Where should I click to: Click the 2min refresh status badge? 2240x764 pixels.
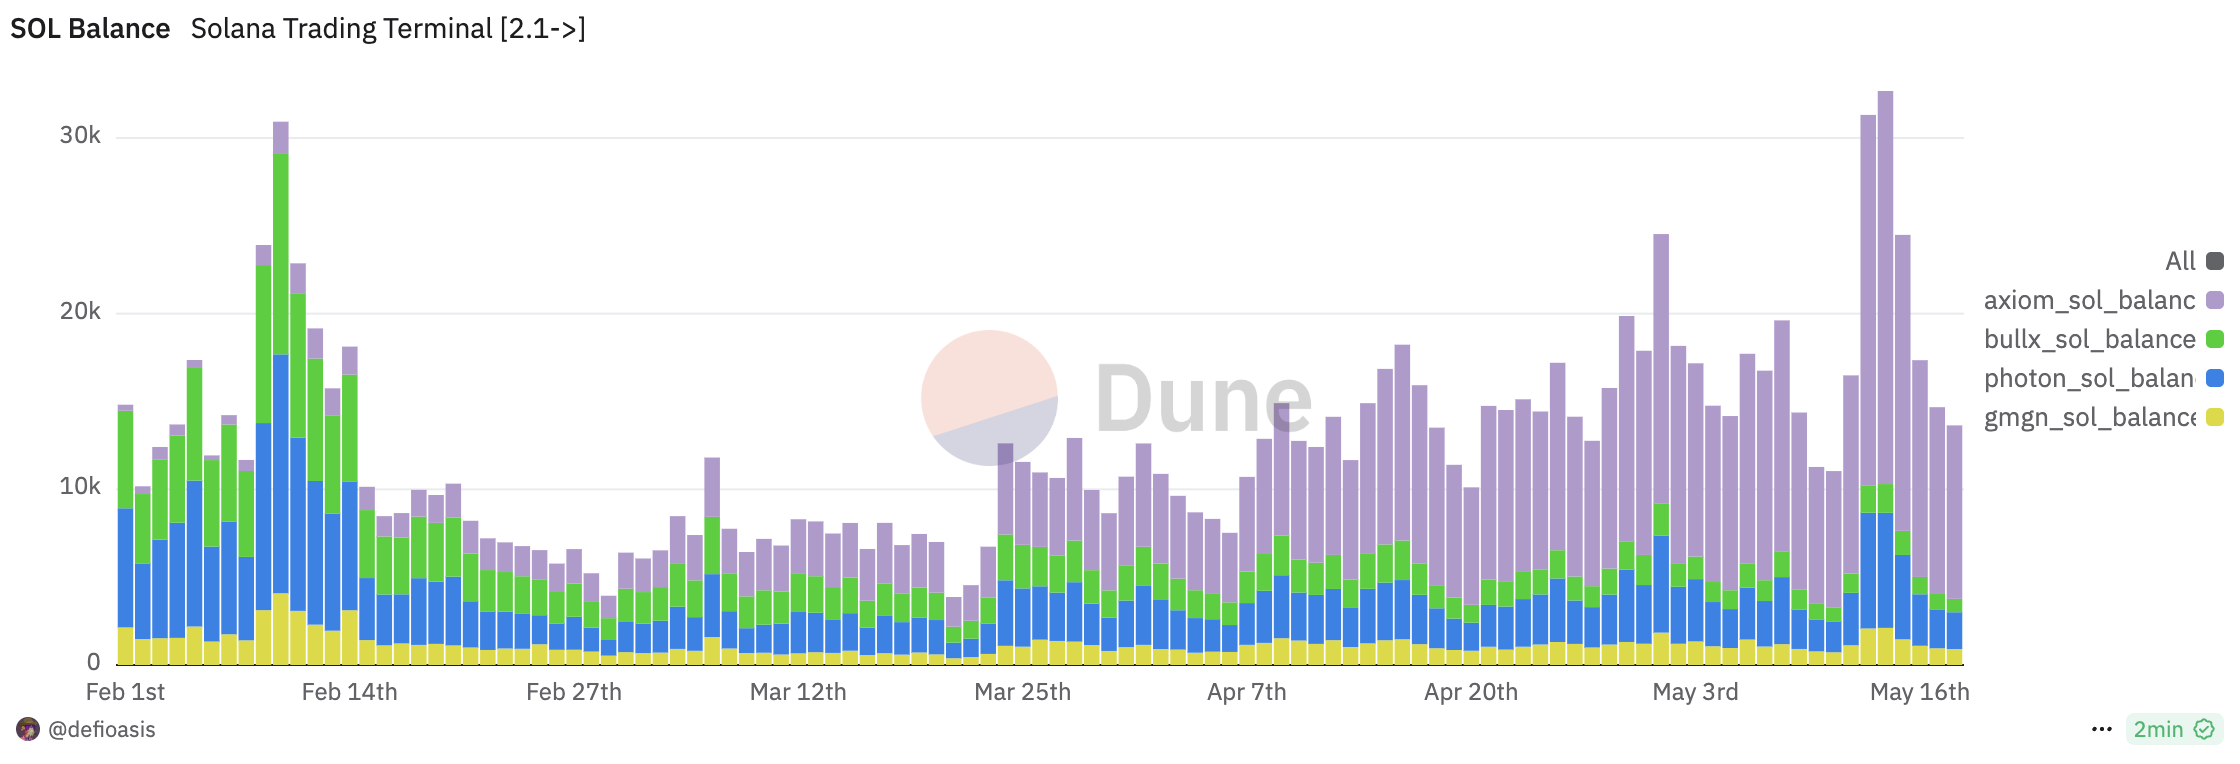click(2158, 729)
